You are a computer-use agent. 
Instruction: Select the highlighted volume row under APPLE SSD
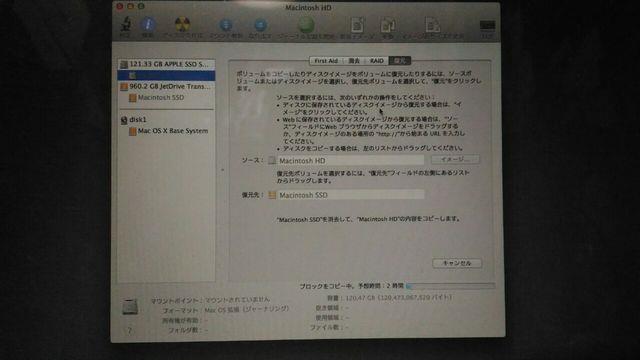(x=166, y=75)
